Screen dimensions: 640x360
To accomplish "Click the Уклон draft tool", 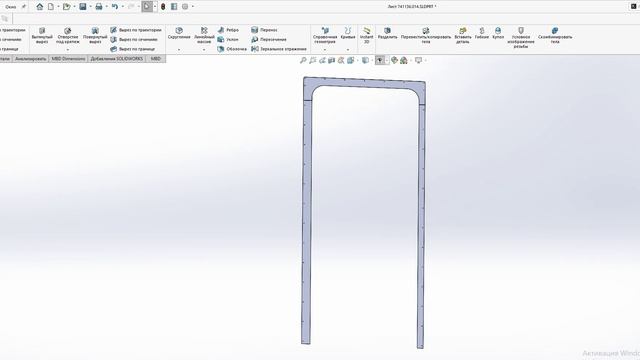I will point(228,40).
